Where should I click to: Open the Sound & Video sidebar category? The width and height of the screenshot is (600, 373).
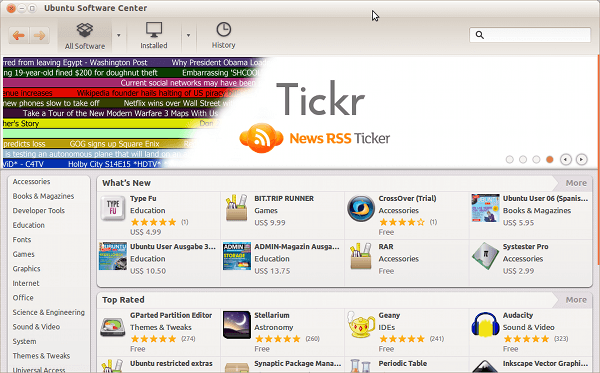click(36, 327)
